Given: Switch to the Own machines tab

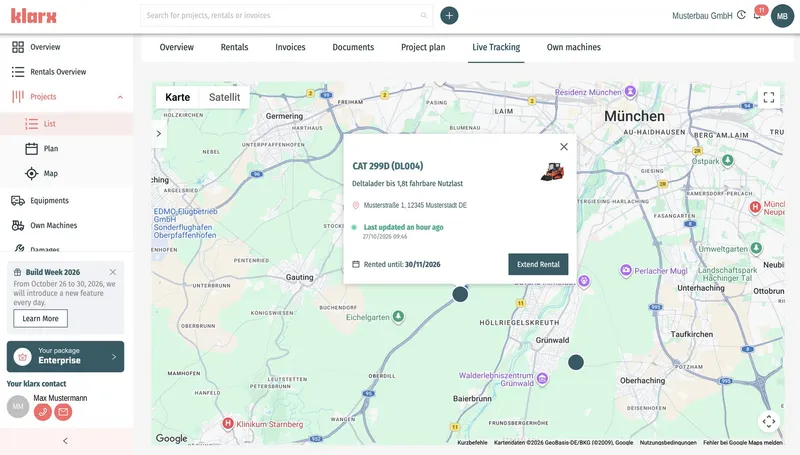Looking at the screenshot, I should [x=573, y=47].
